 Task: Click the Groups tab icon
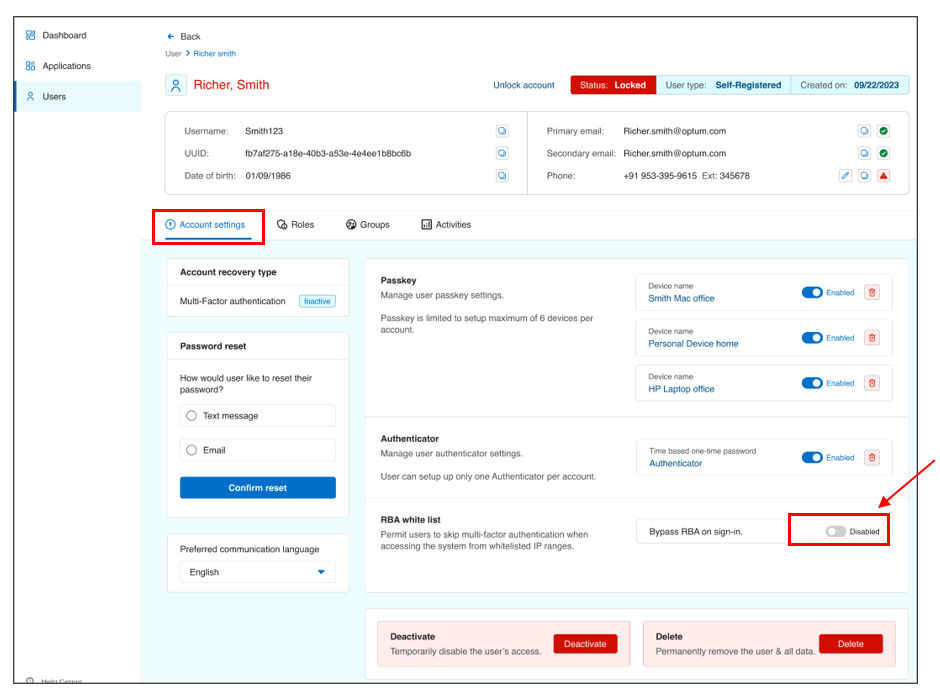[351, 225]
